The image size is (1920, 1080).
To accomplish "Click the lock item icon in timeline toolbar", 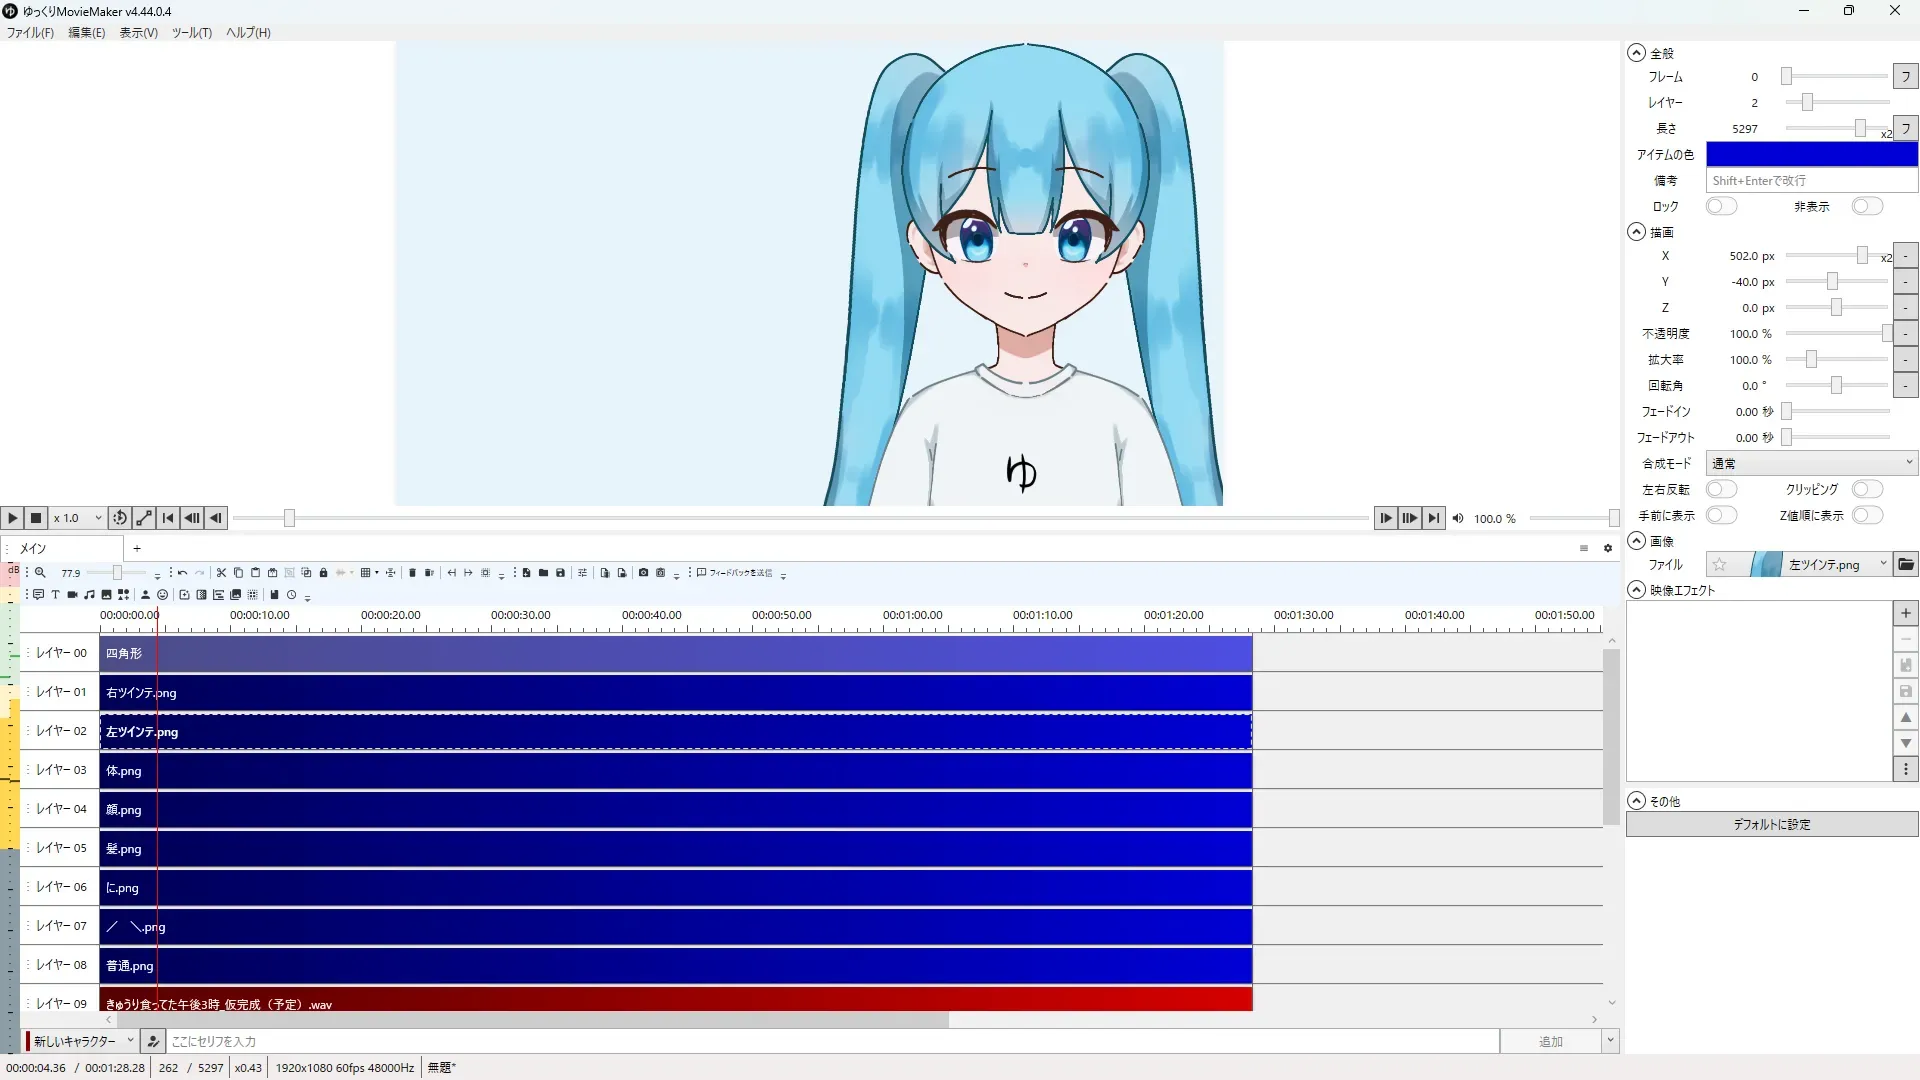I will (x=323, y=573).
